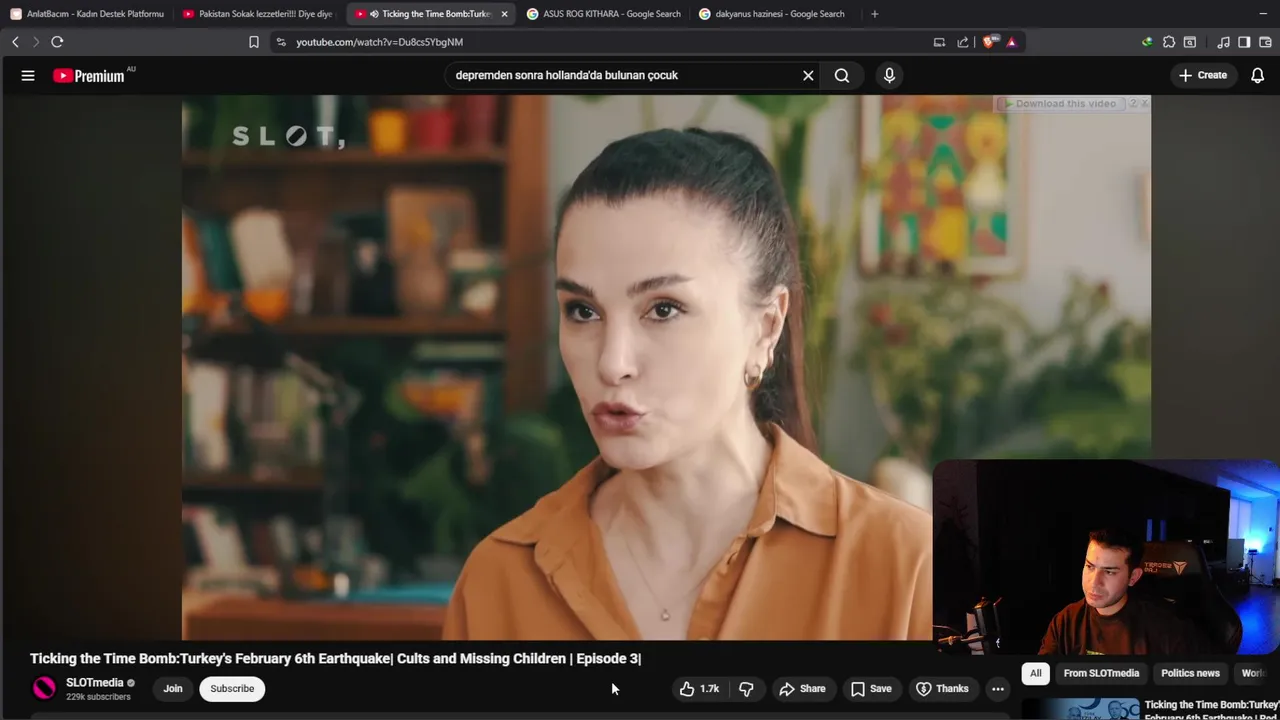Open the tab search icon in the toolbar
1280x720 pixels.
tap(1190, 42)
